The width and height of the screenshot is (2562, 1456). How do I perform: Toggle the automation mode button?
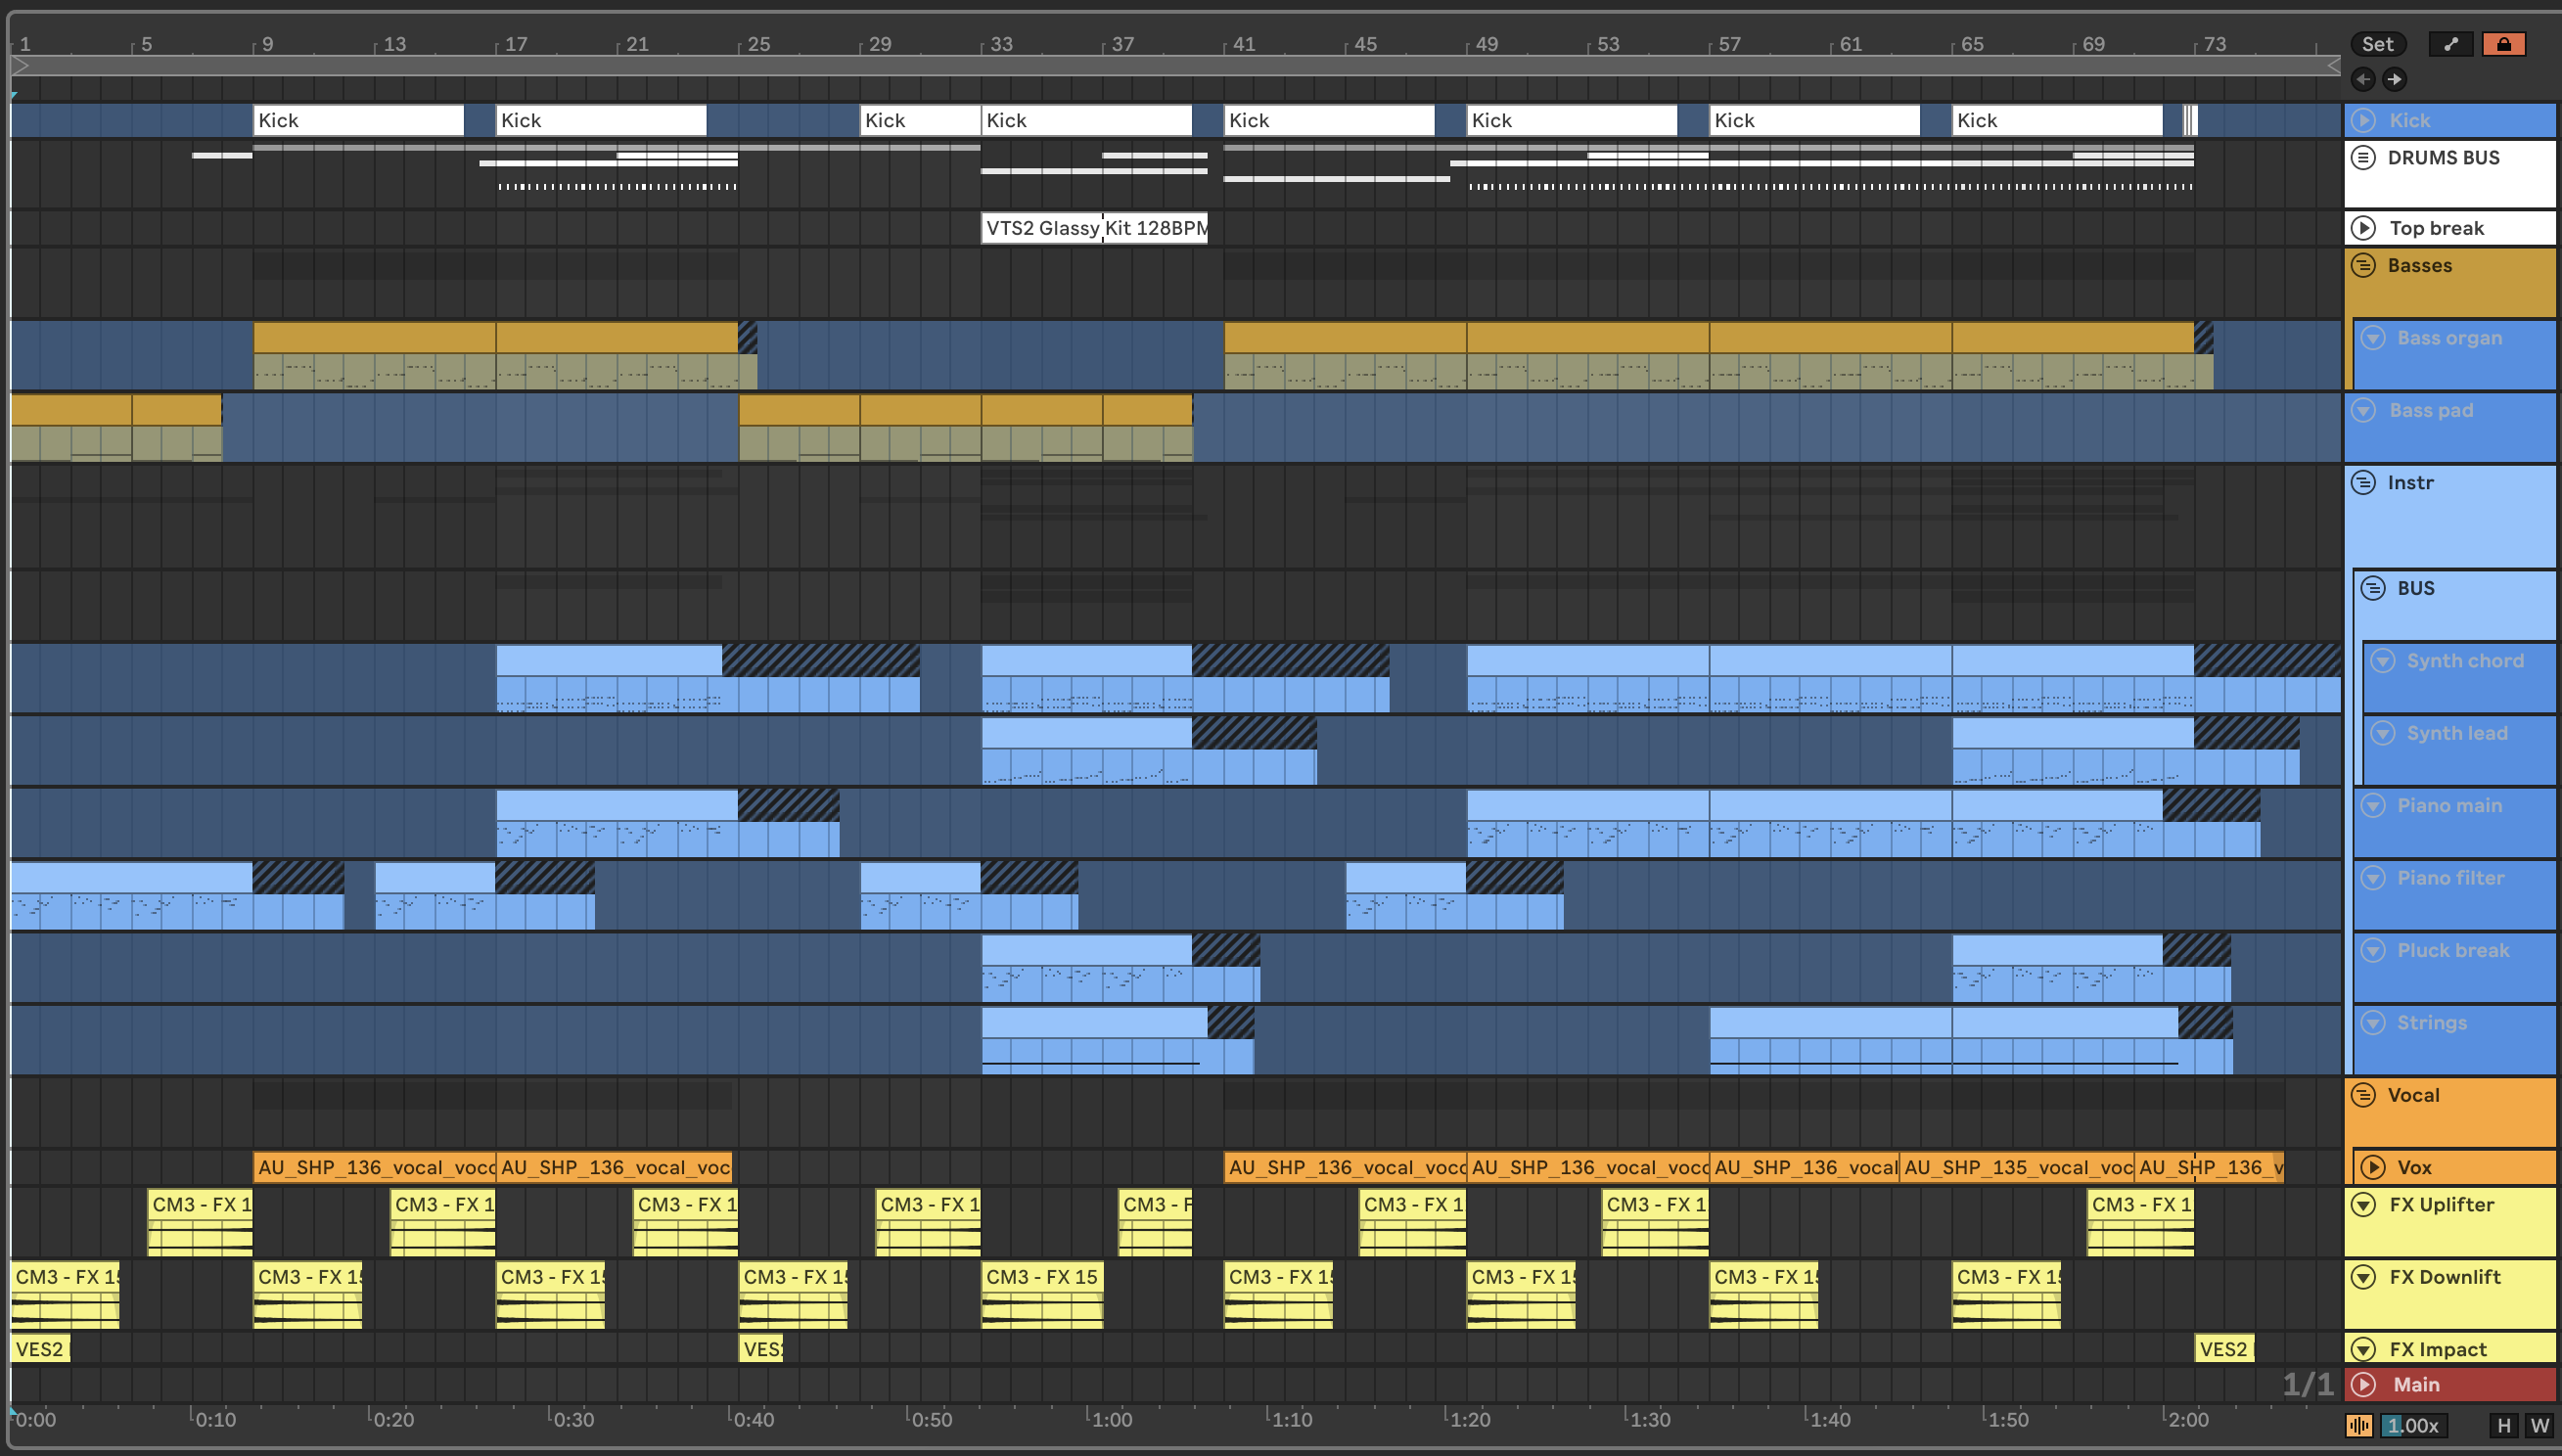[2450, 44]
